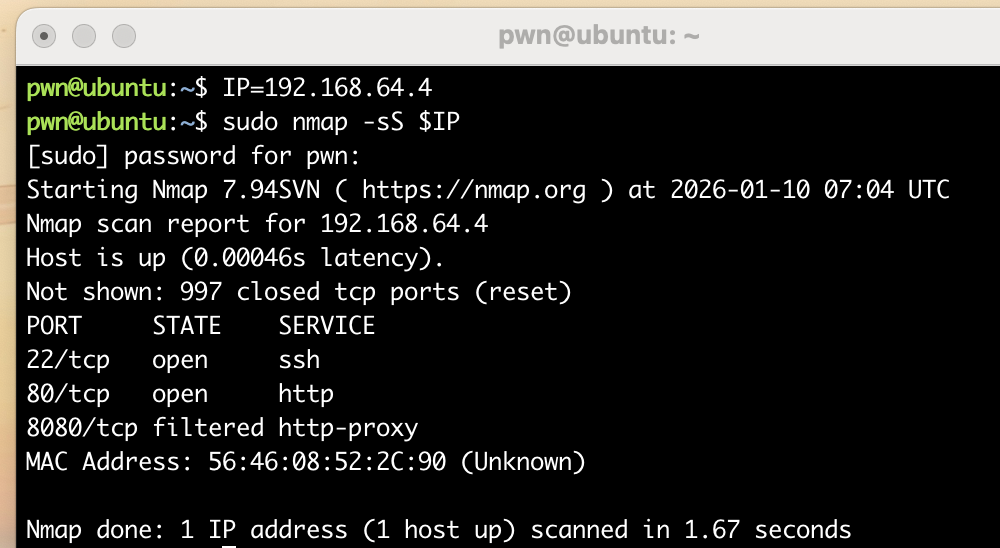Click the window zoom button

(123, 36)
